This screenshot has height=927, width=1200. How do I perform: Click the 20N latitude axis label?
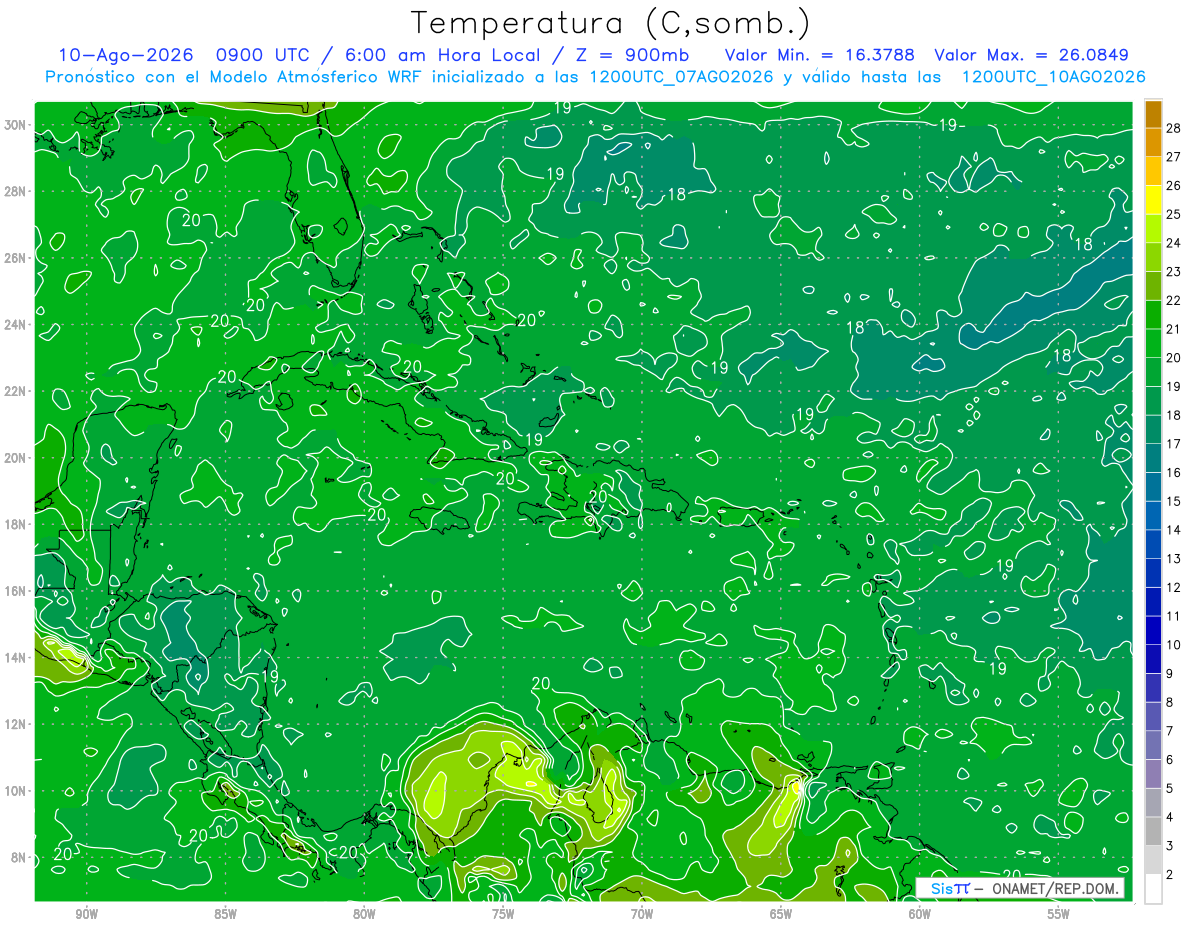[16, 458]
